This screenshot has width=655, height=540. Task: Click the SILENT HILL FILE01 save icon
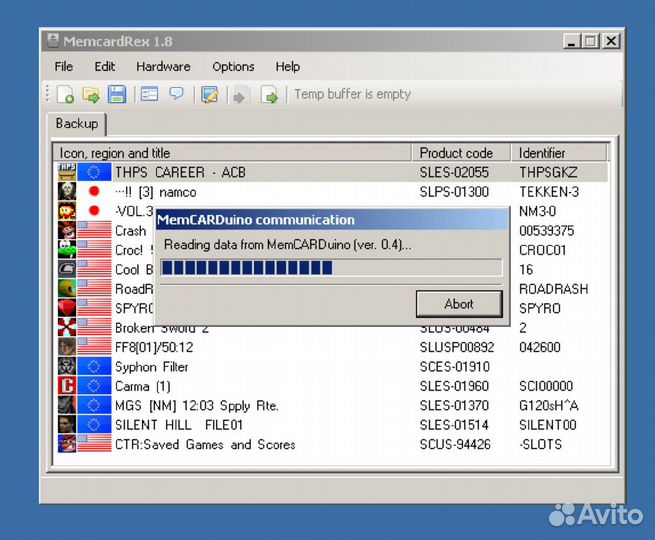point(67,424)
